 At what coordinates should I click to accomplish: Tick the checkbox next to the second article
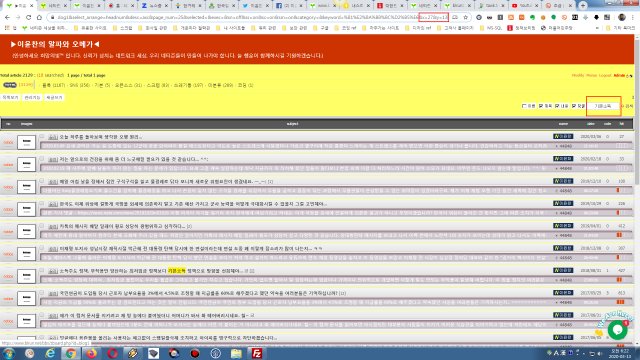coord(42,159)
